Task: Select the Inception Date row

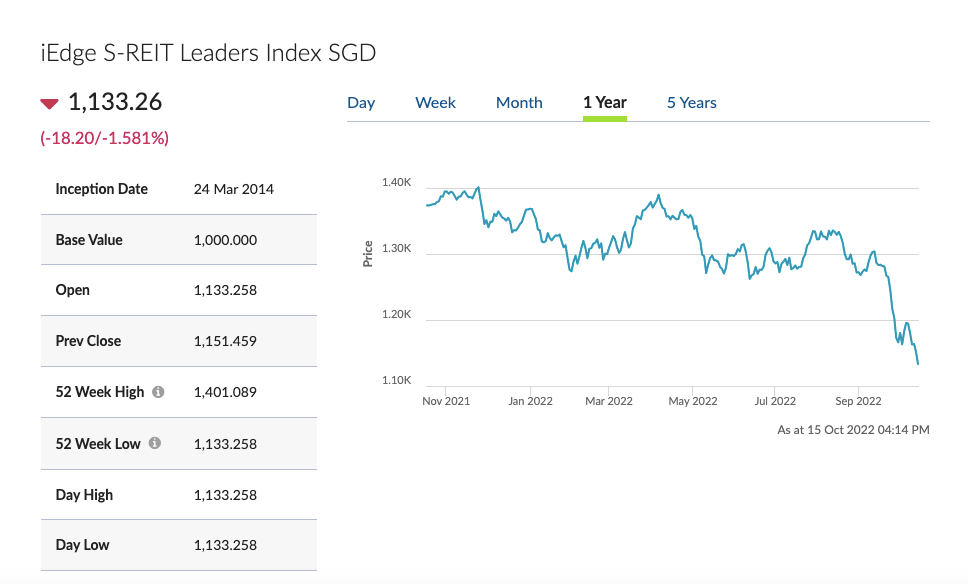Action: tap(178, 189)
